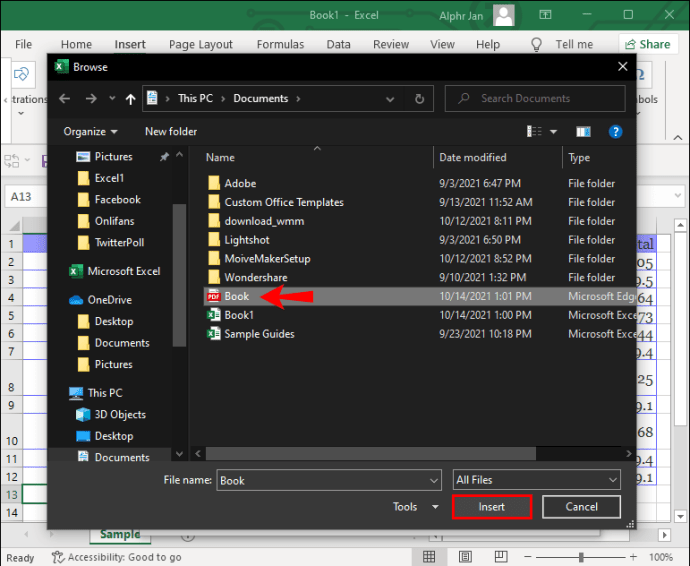Click the Up one level arrow
Image resolution: width=690 pixels, height=566 pixels.
coord(130,99)
